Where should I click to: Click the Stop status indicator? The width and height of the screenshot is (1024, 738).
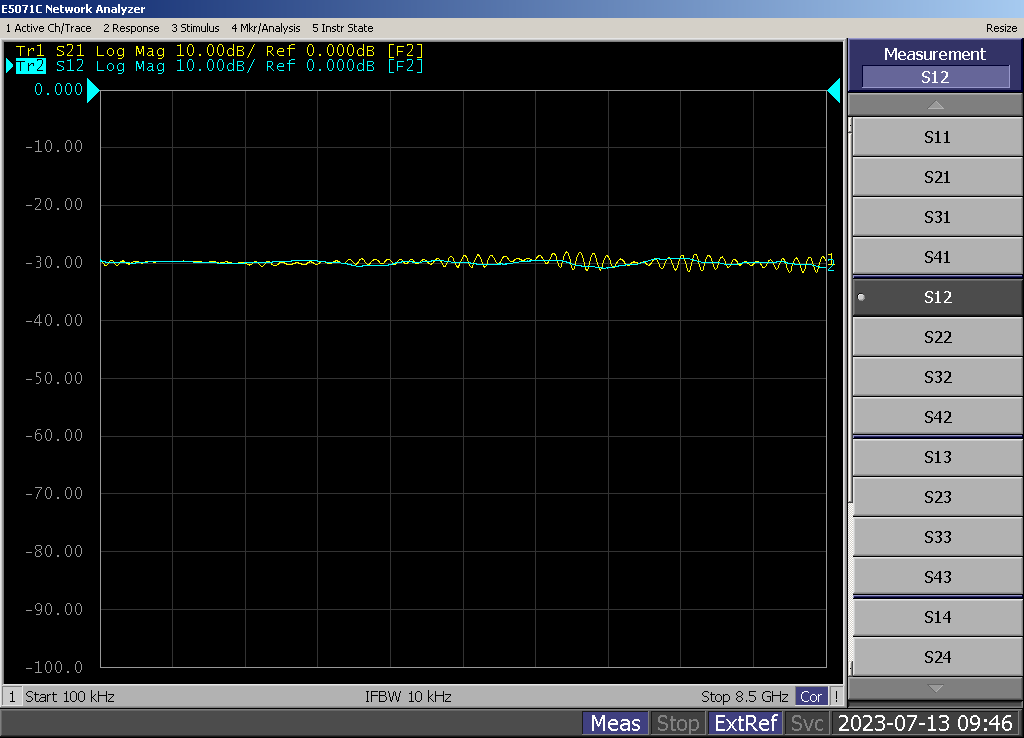677,723
